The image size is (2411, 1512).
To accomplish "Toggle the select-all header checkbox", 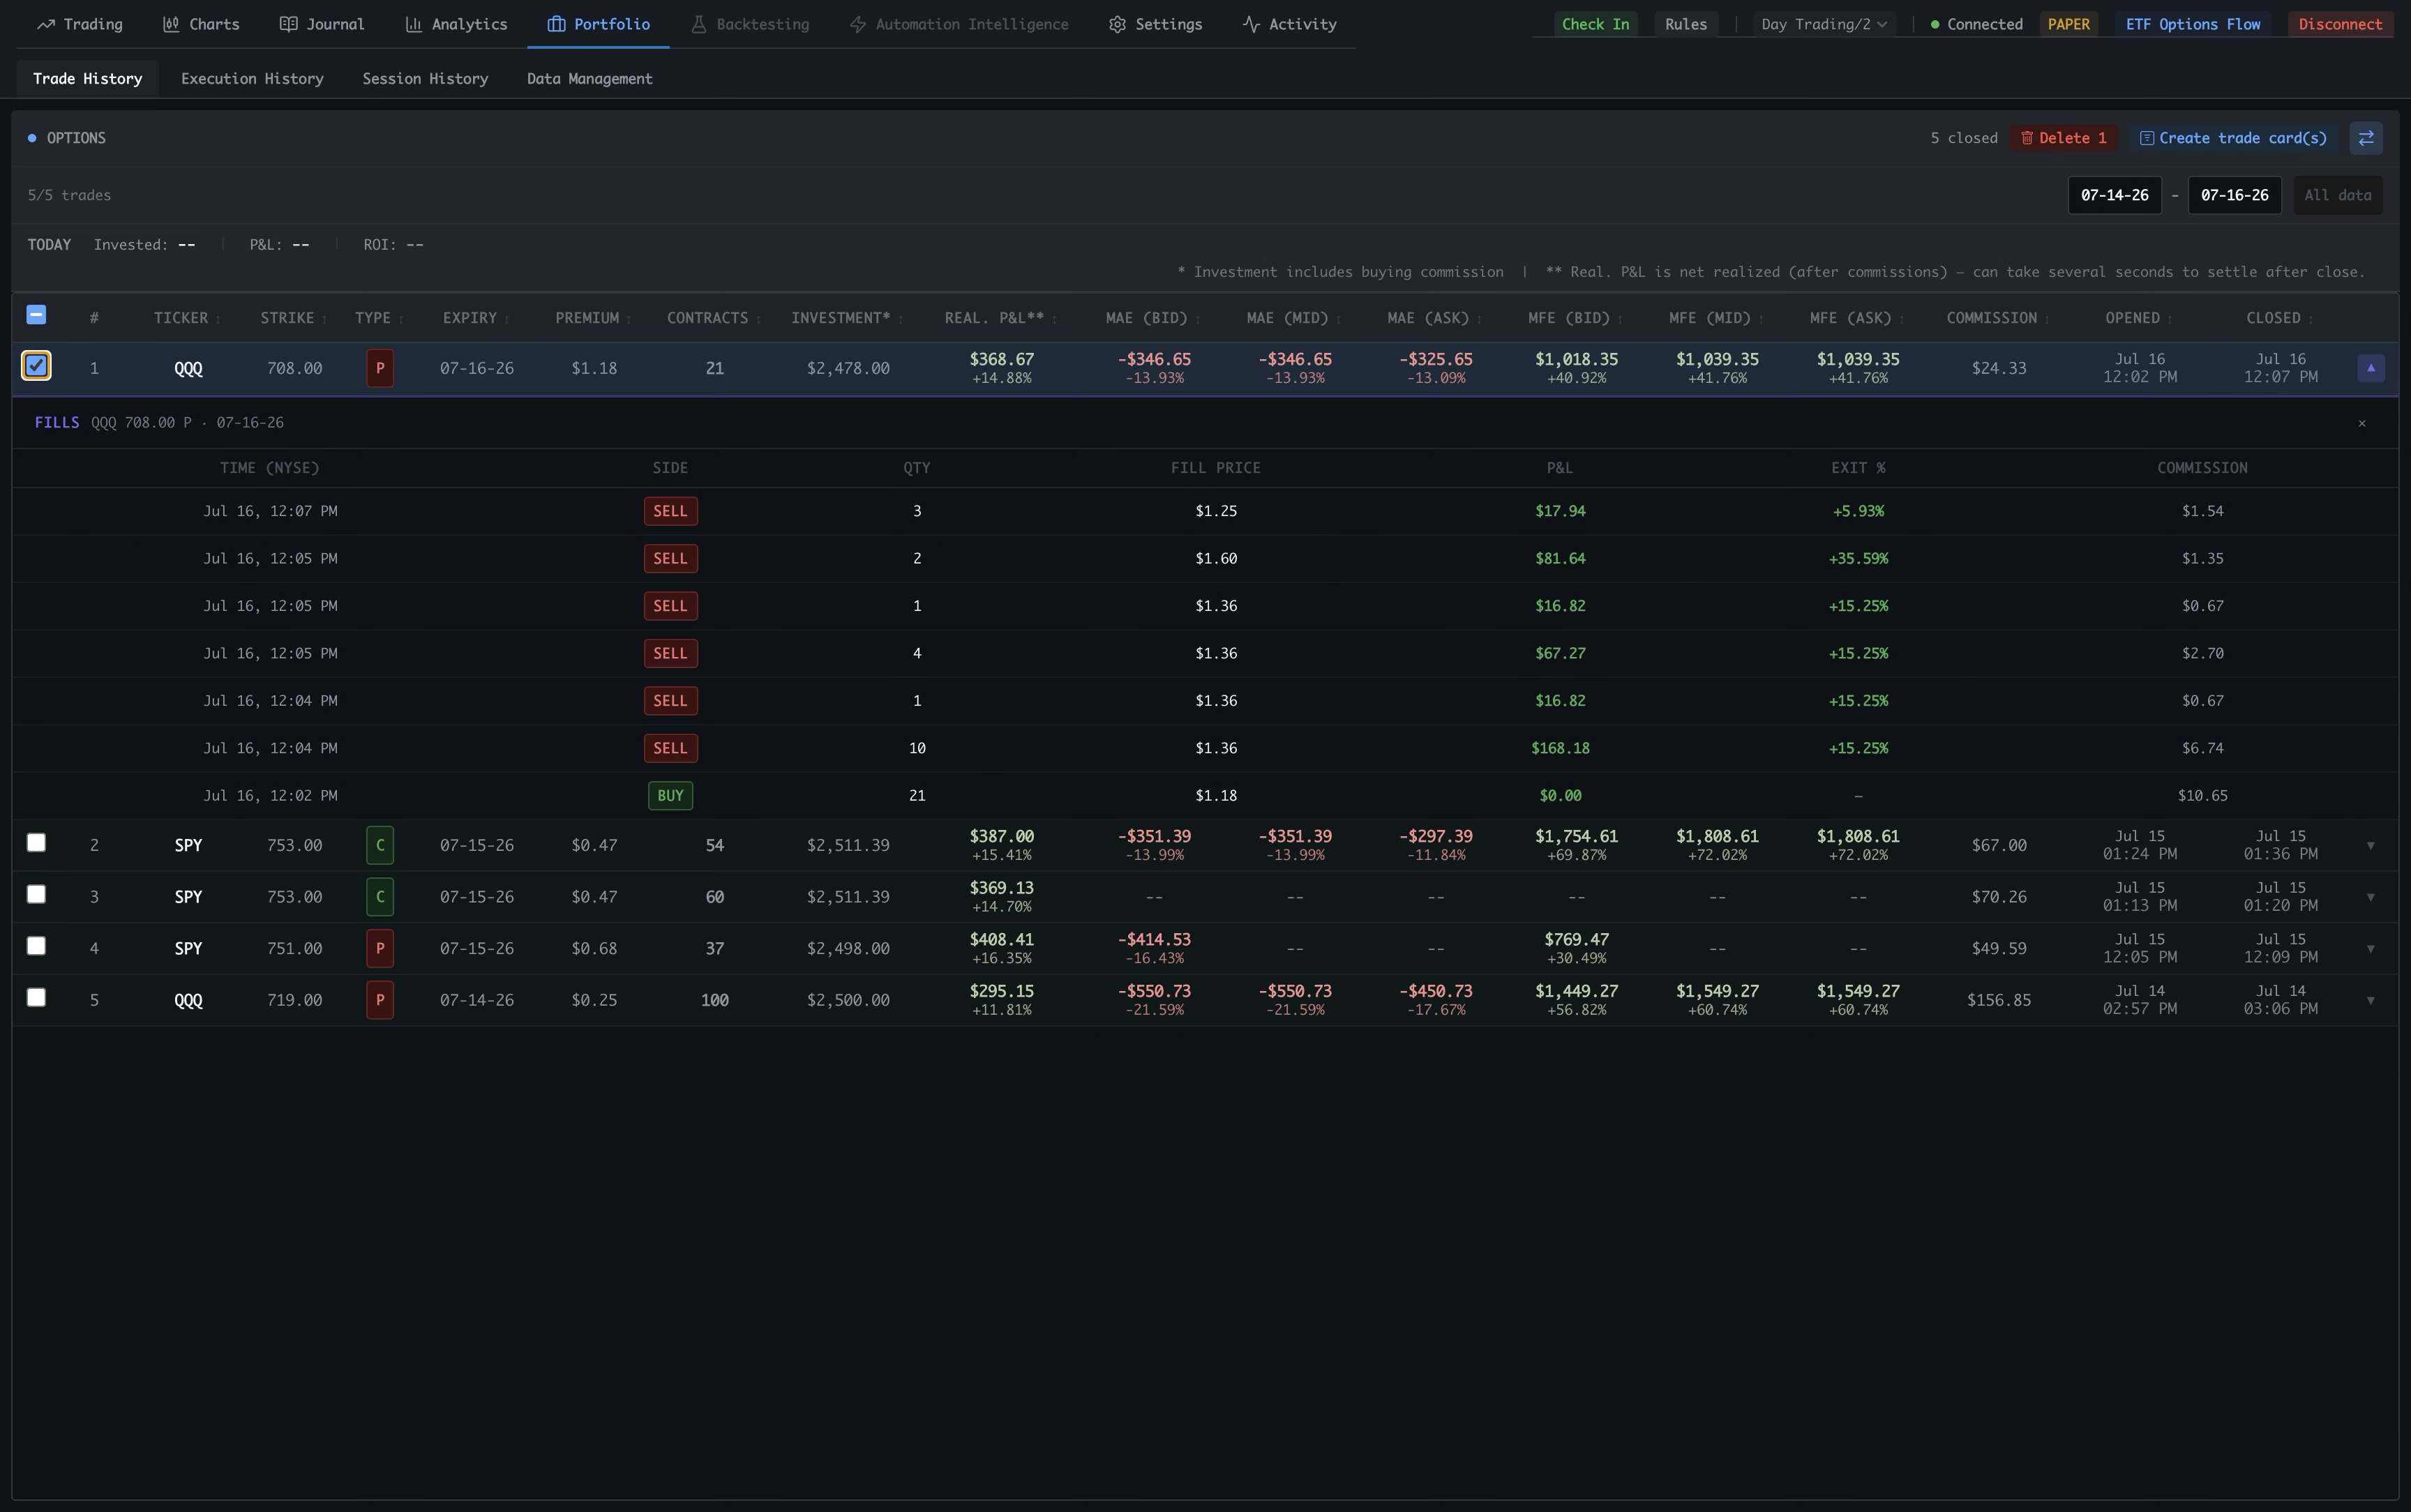I will pyautogui.click(x=36, y=315).
